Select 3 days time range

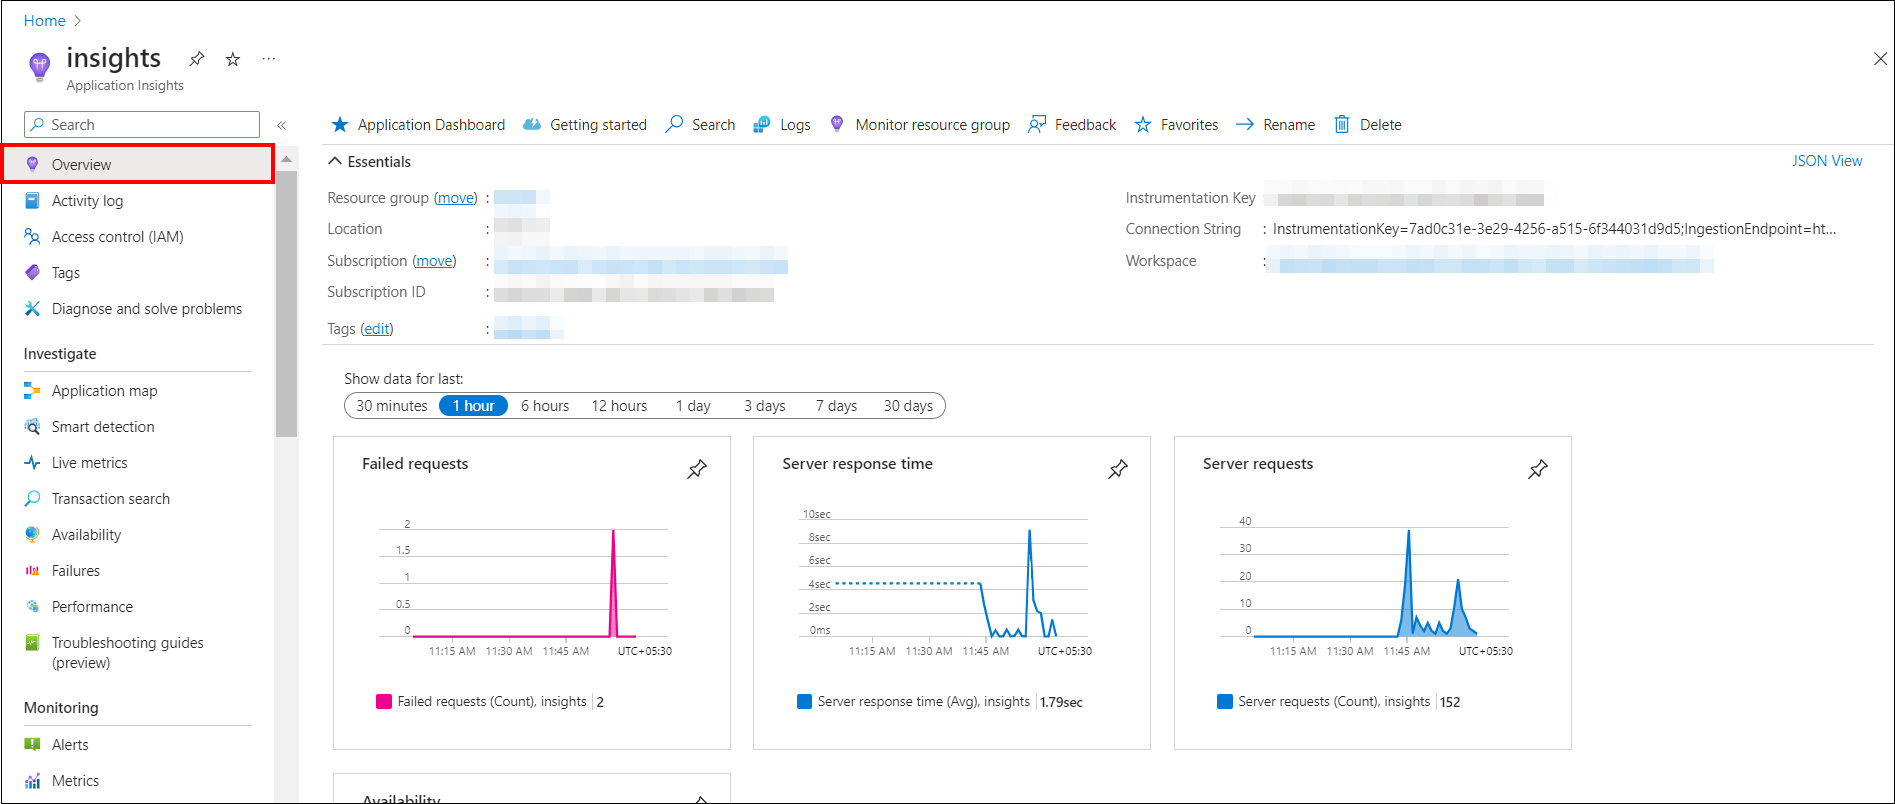[x=765, y=406]
